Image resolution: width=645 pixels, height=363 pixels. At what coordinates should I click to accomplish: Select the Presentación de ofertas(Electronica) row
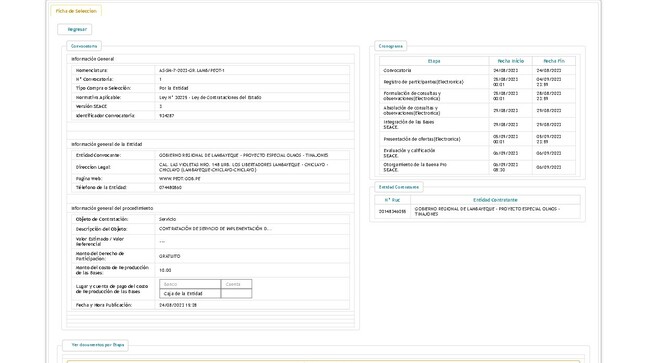(477, 139)
